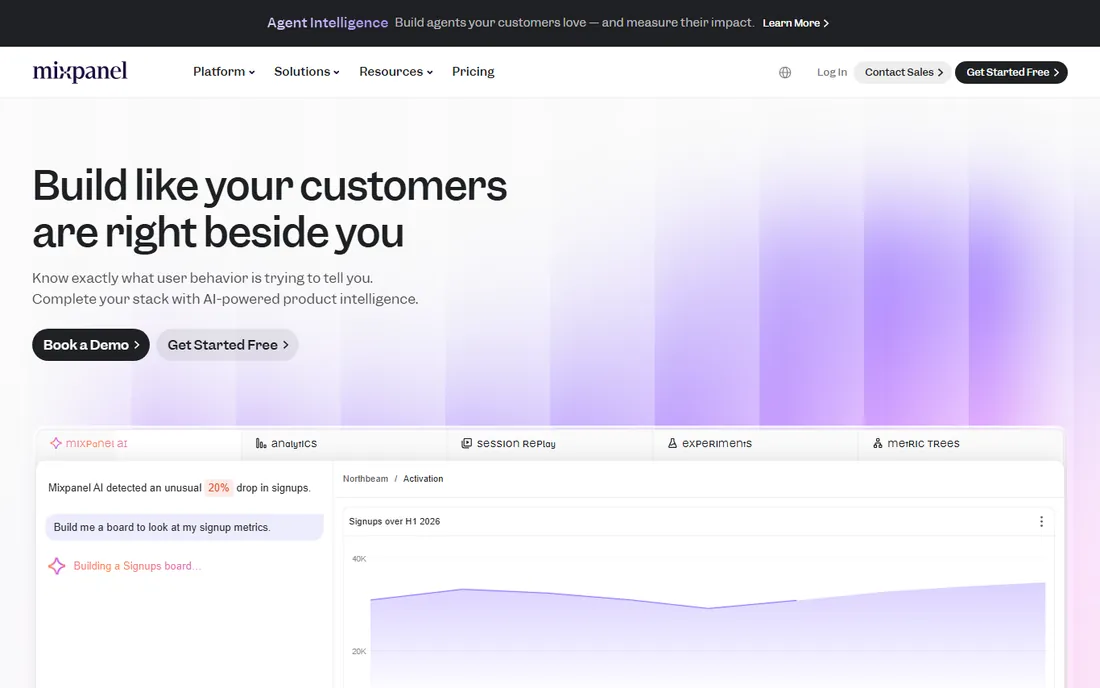Click Learn More in the top banner
Viewport: 1100px width, 688px height.
pyautogui.click(x=796, y=23)
